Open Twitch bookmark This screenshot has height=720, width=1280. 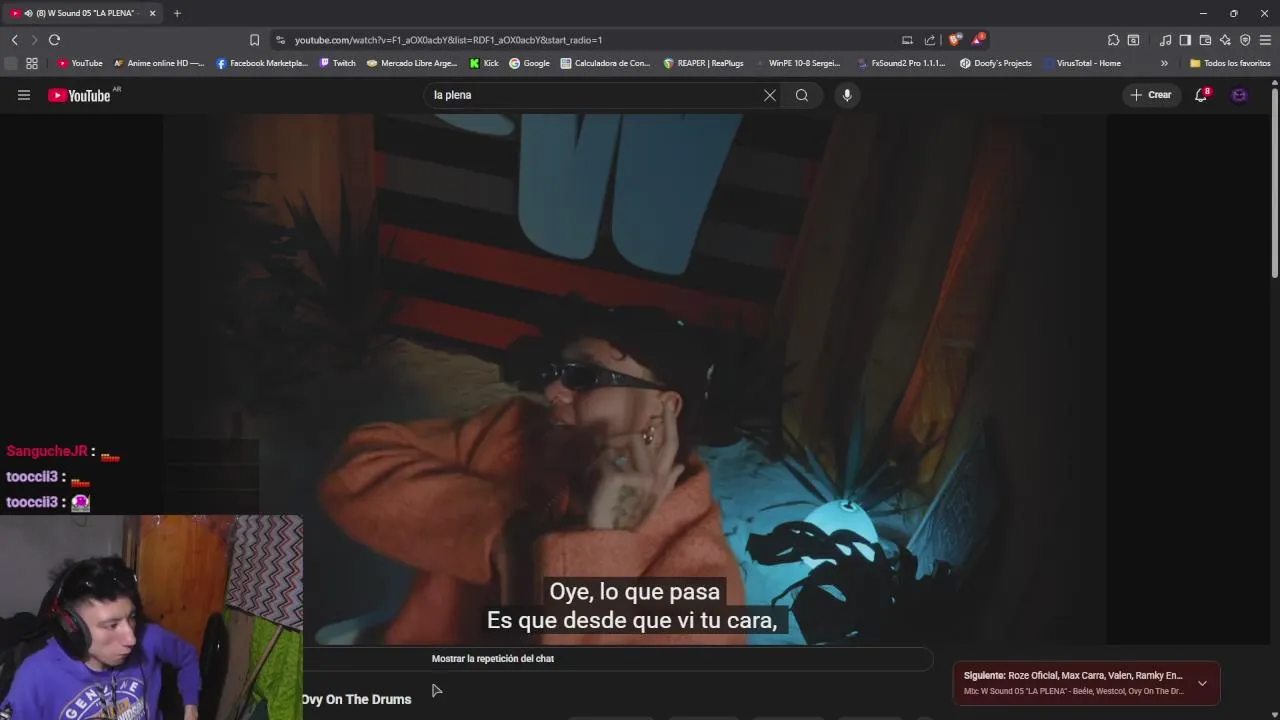[x=338, y=63]
